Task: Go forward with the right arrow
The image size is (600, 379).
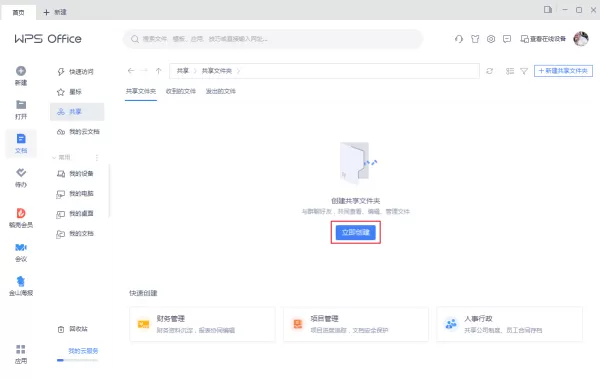Action: point(144,70)
